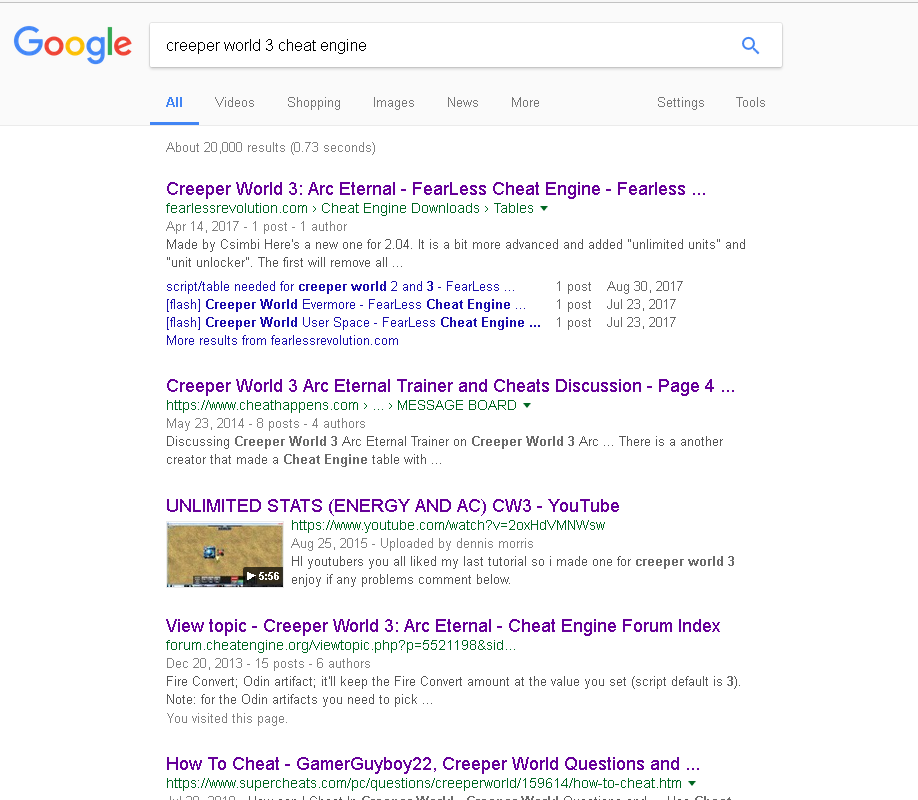Click More results from fearlessrevolution.com
Screen dimensions: 918x800
282,340
